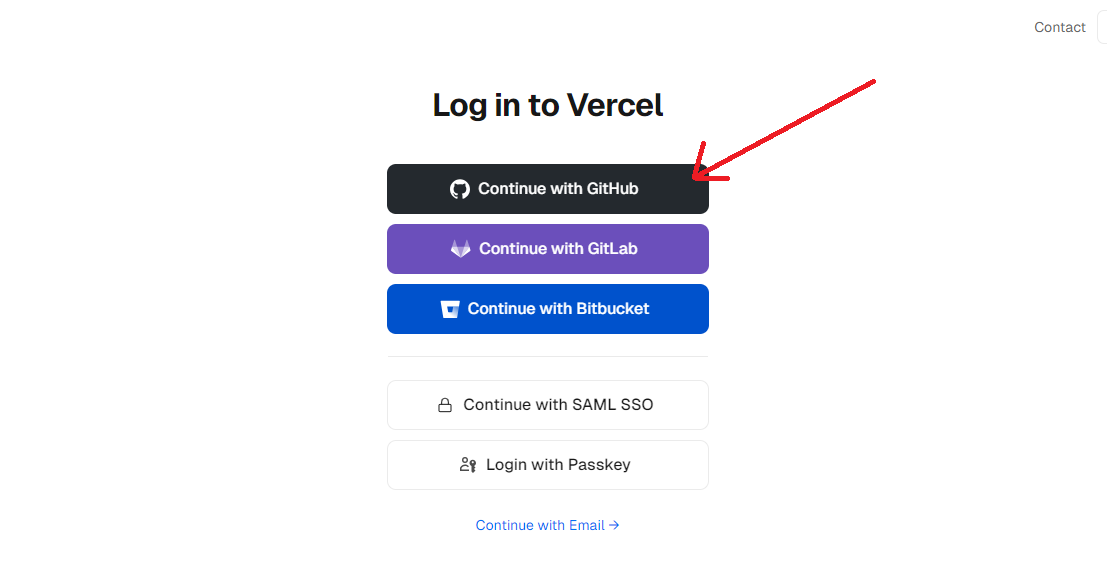This screenshot has height=561, width=1107.
Task: Click the middle of the red arrow's shaft
Action: point(787,128)
